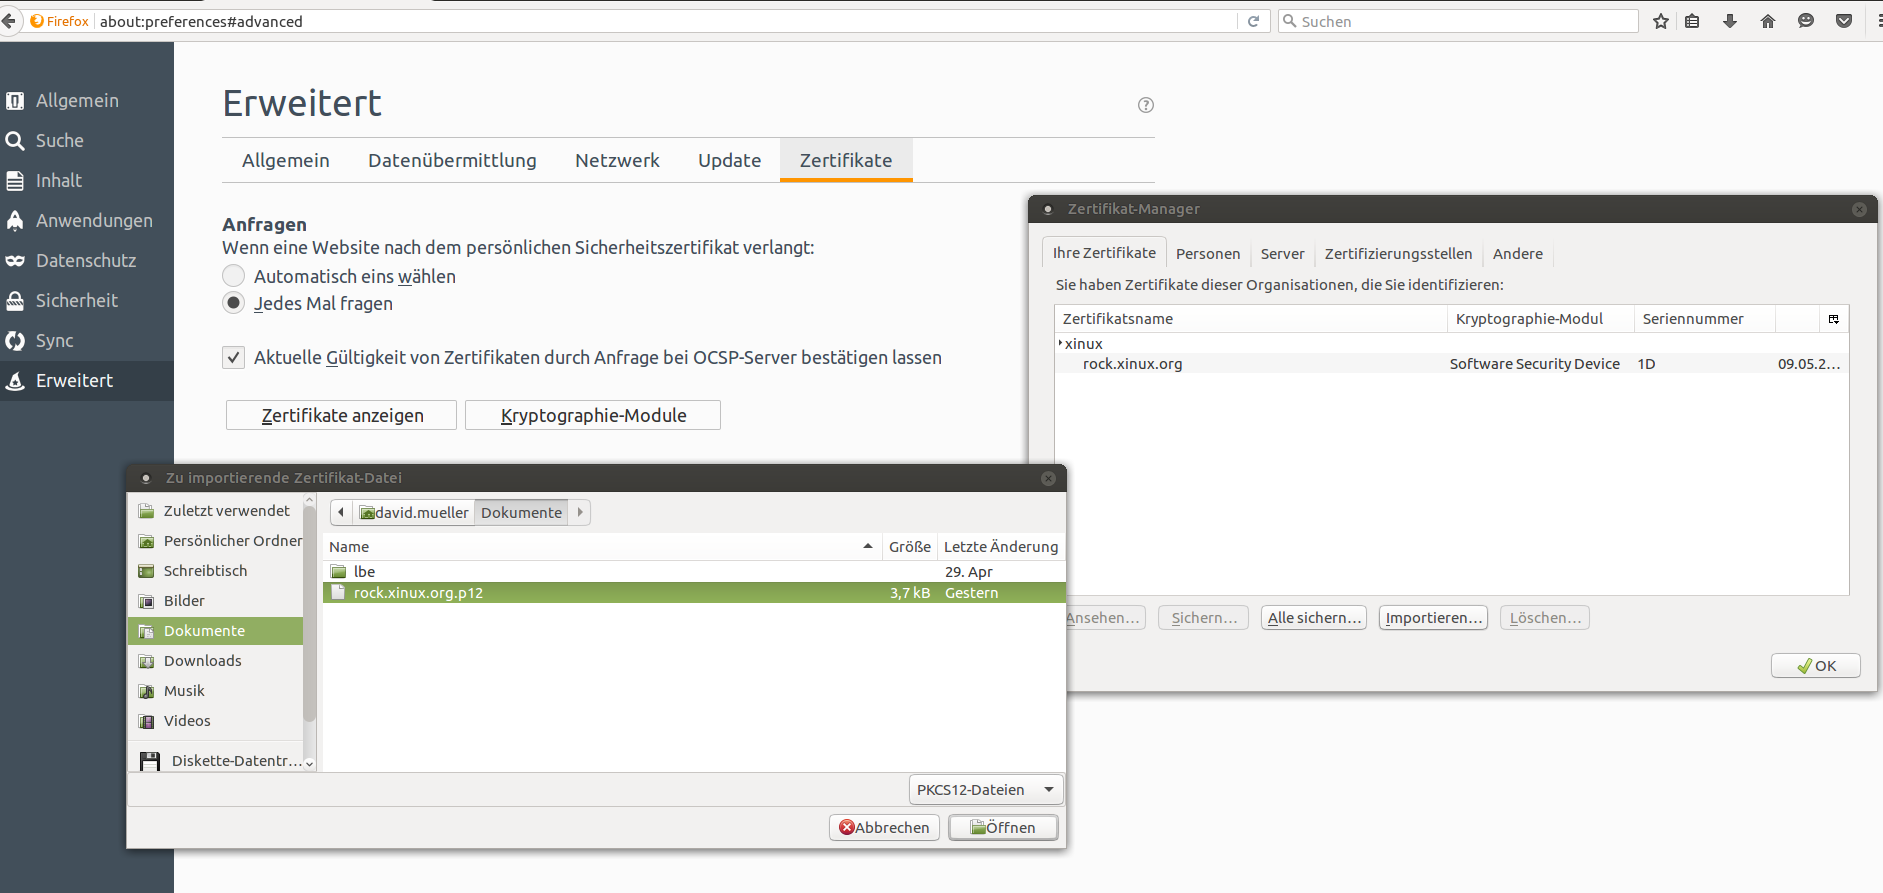Click the Kryptographie-Module button
Screen dimensions: 1883x893
593,415
